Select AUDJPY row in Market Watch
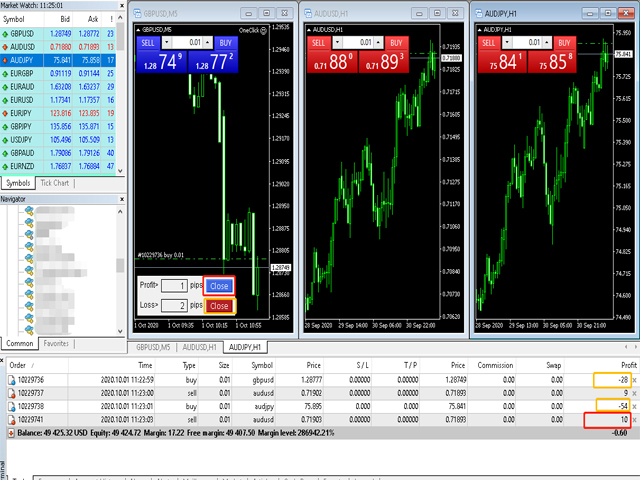This screenshot has height=480, width=640. (58, 60)
